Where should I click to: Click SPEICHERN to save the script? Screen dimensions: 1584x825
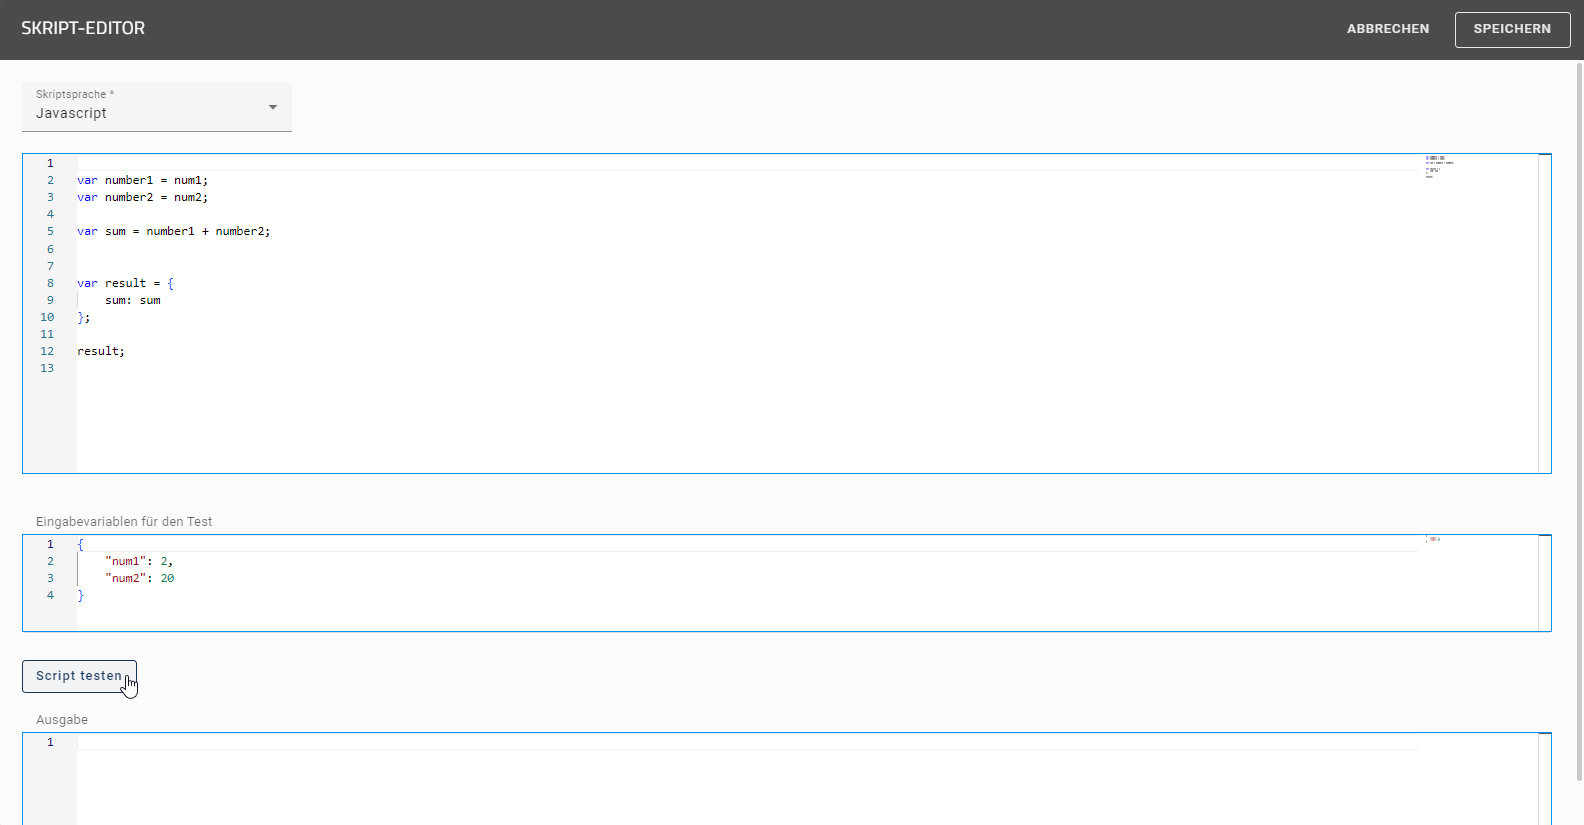[x=1511, y=29]
